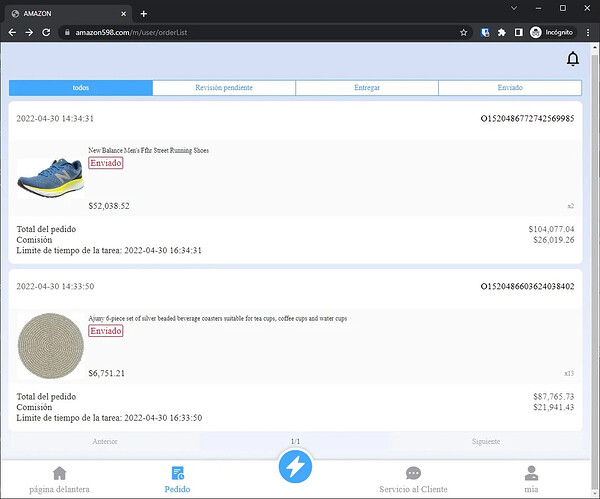
Task: Click commission $26,019.26
Action: 554,240
